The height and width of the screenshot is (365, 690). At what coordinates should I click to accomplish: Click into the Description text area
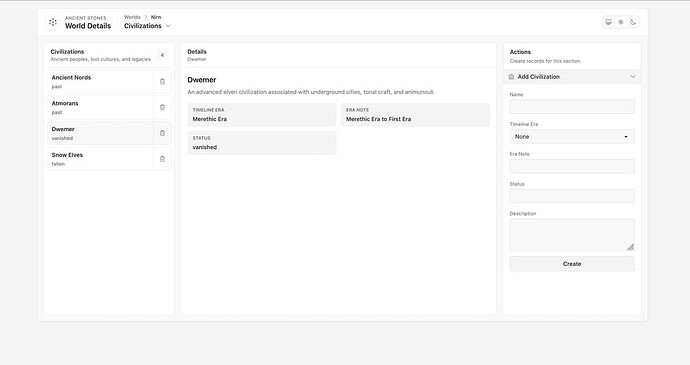(572, 235)
